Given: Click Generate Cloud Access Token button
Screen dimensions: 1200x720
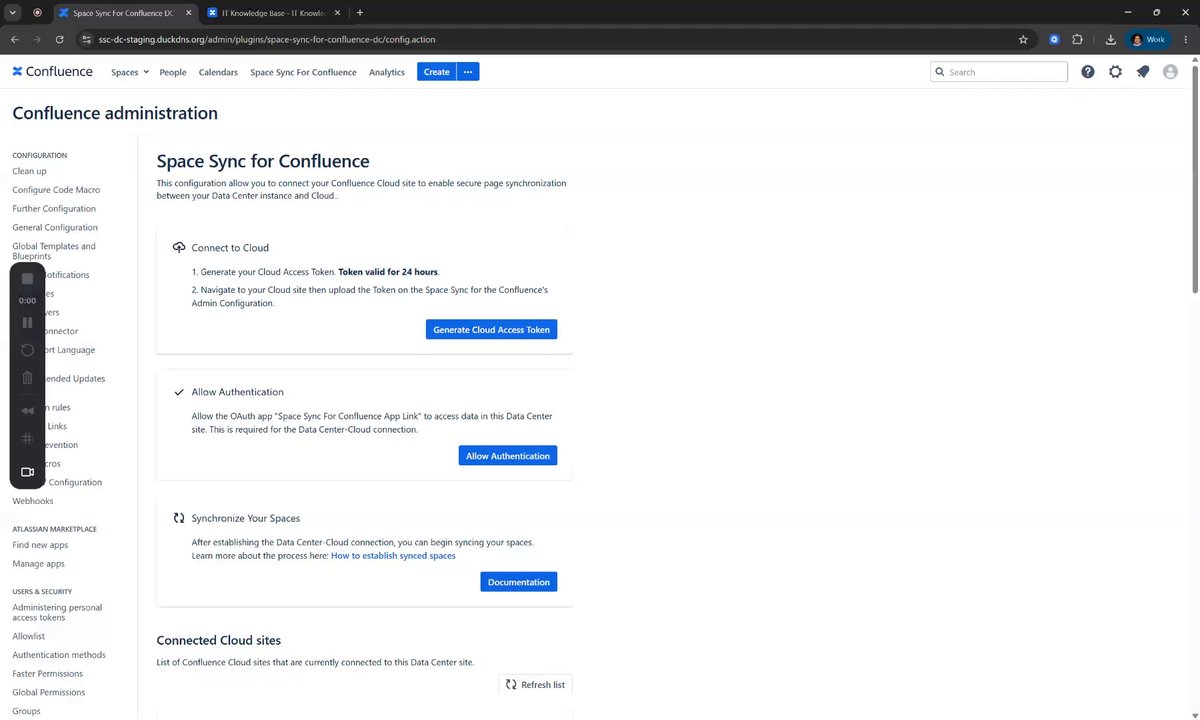Looking at the screenshot, I should [x=491, y=329].
